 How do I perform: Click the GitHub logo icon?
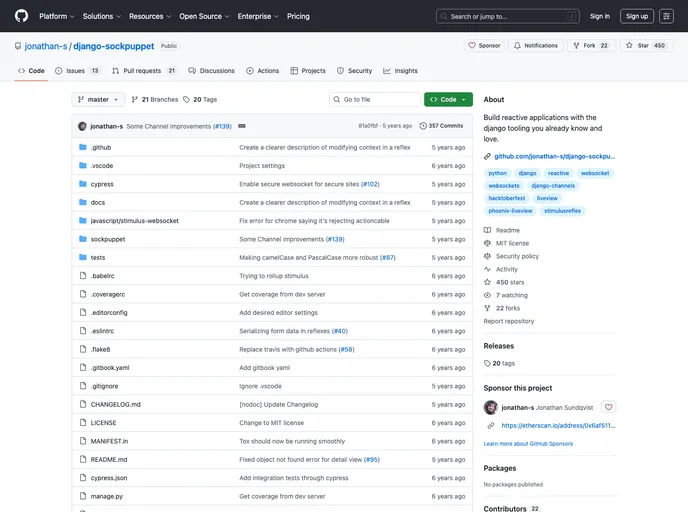click(21, 16)
